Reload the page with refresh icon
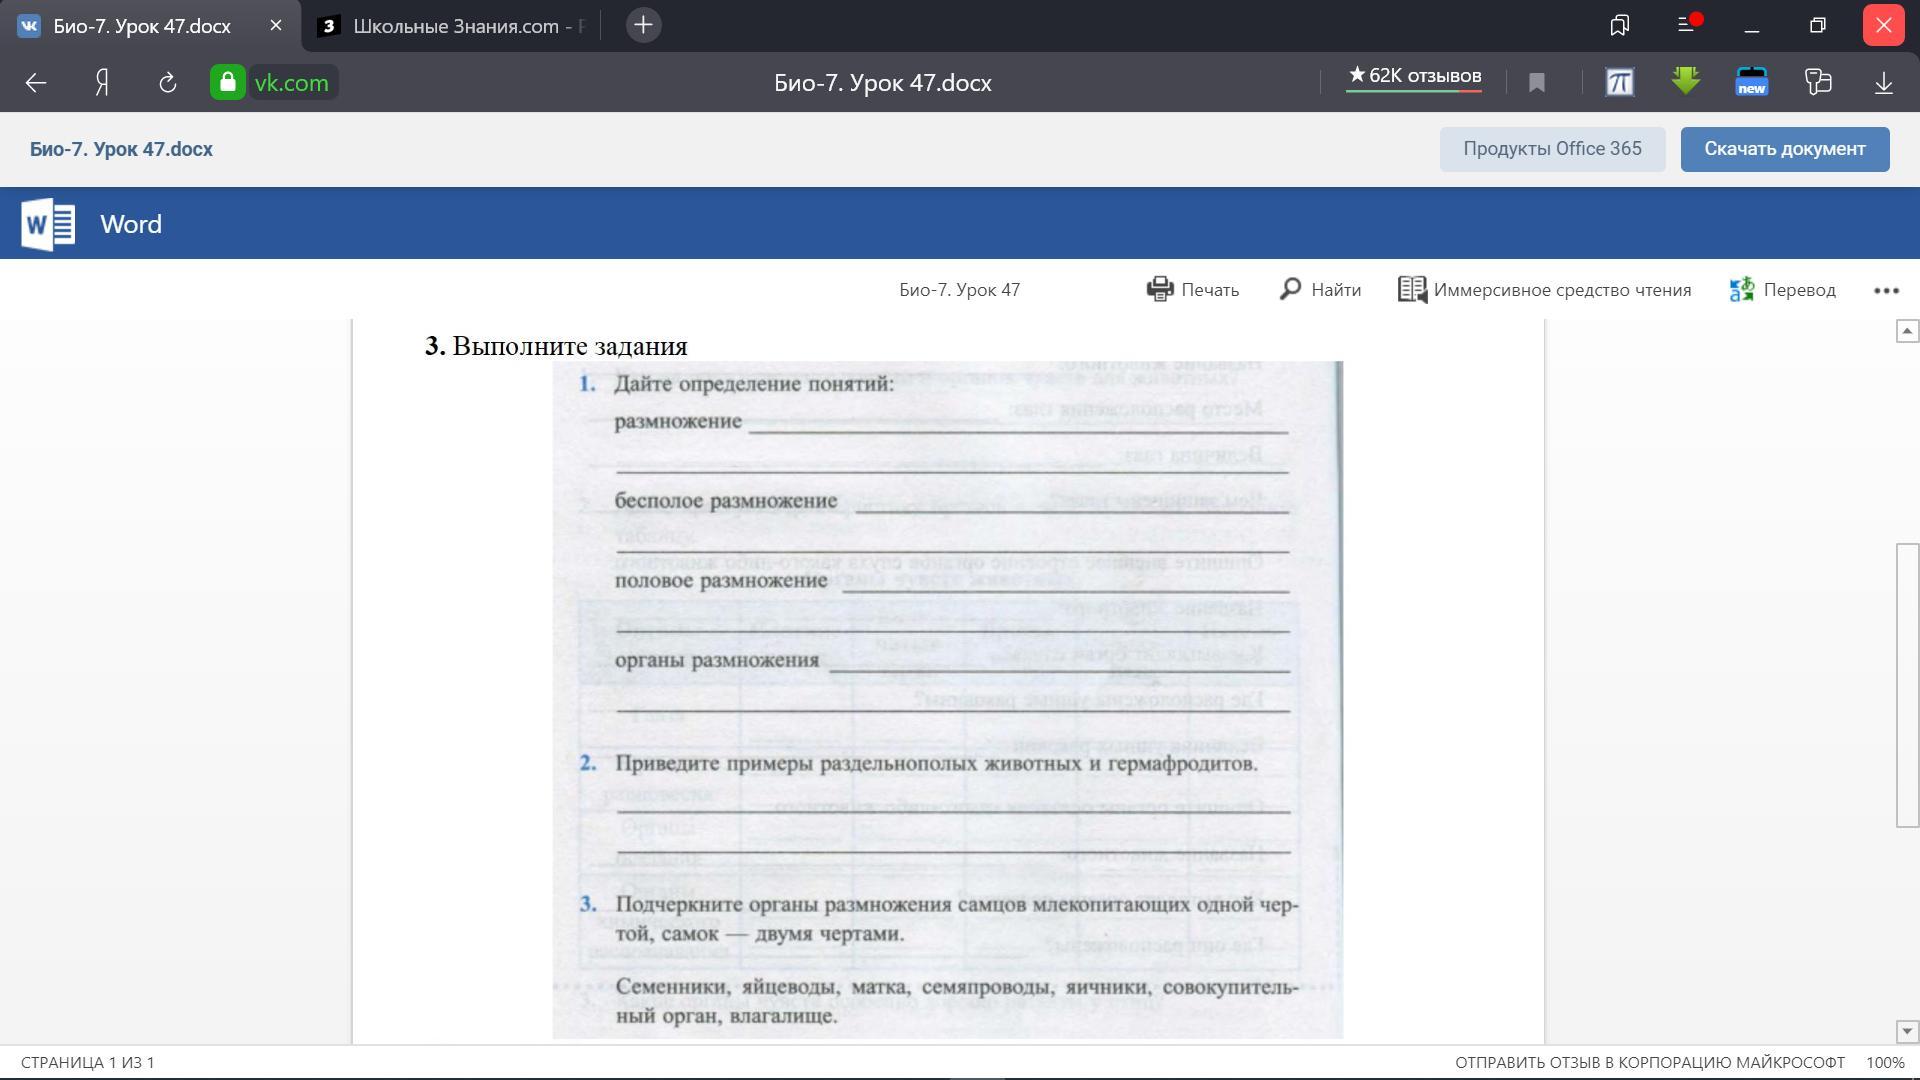 pyautogui.click(x=168, y=83)
